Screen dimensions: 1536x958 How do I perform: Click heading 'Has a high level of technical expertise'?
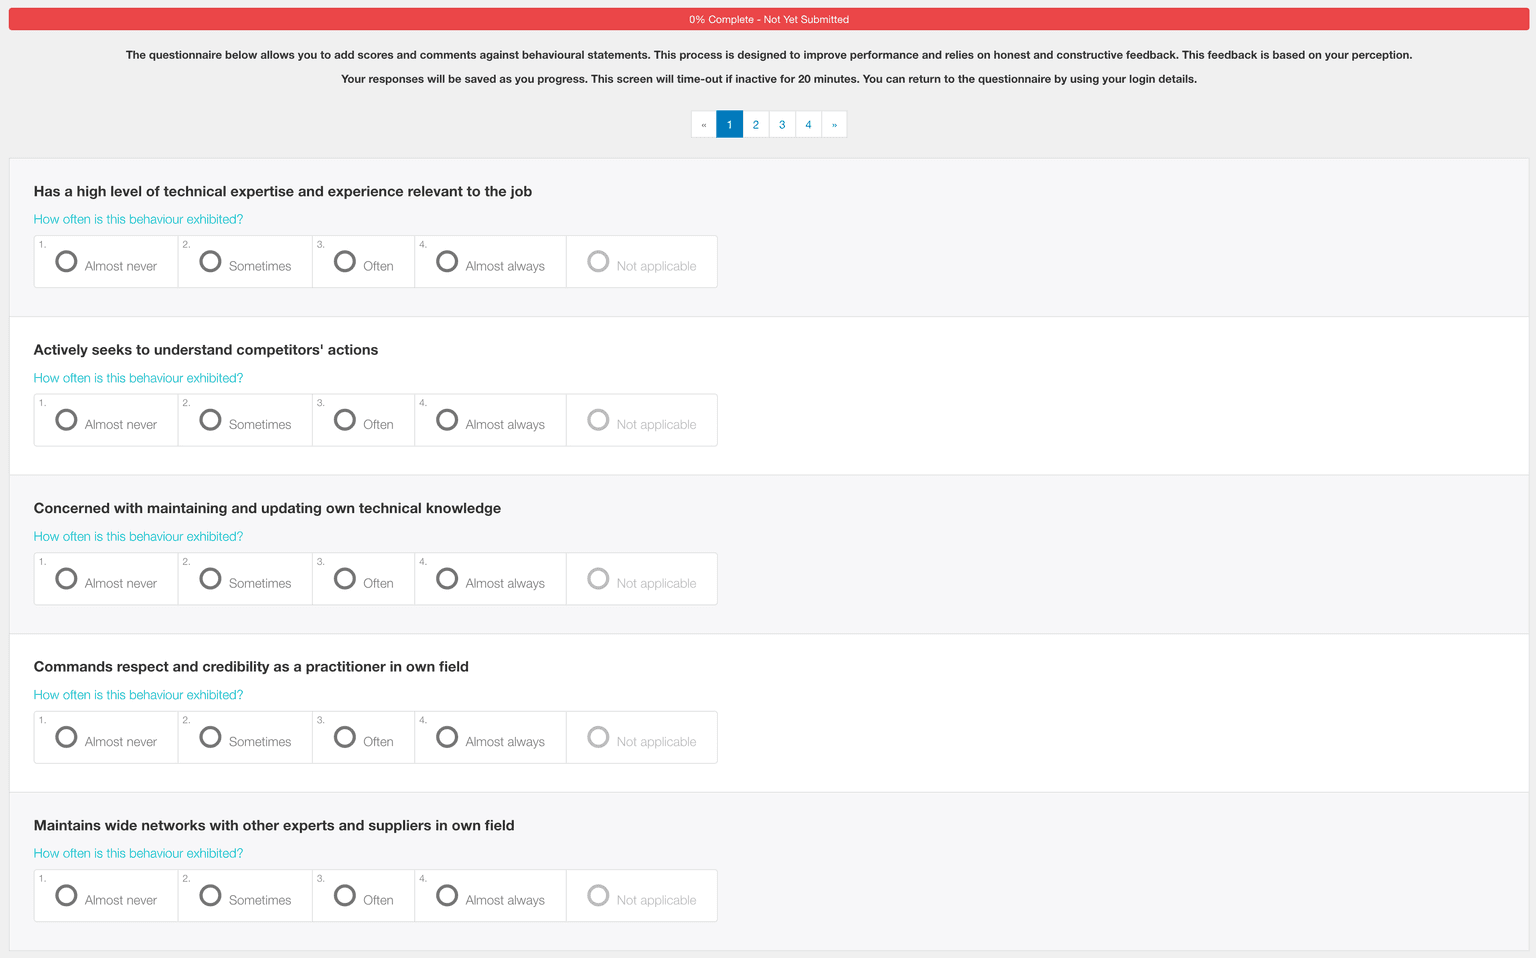[x=283, y=191]
